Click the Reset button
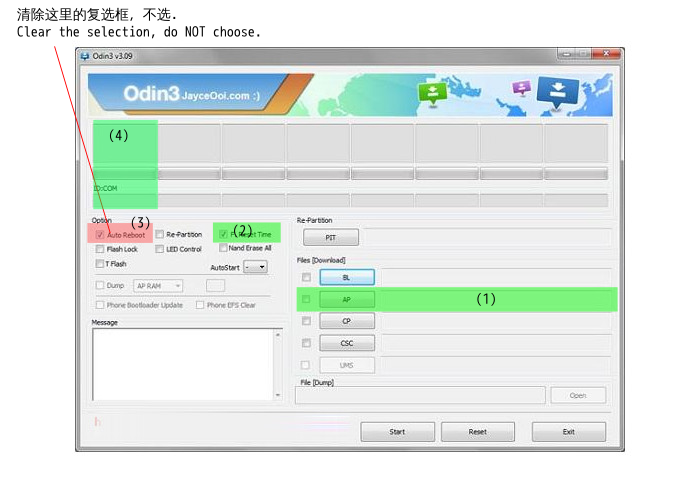The width and height of the screenshot is (700, 500). pos(478,432)
